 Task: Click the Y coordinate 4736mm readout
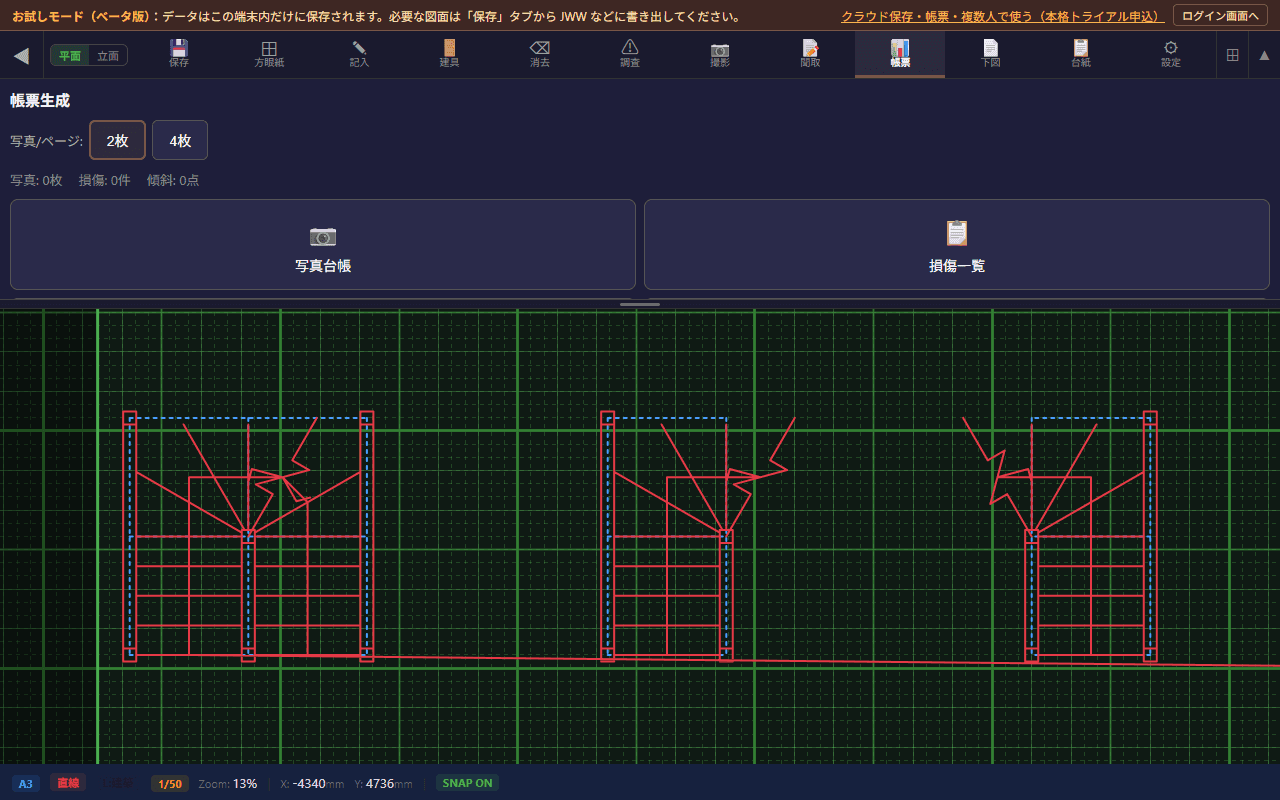tap(383, 783)
